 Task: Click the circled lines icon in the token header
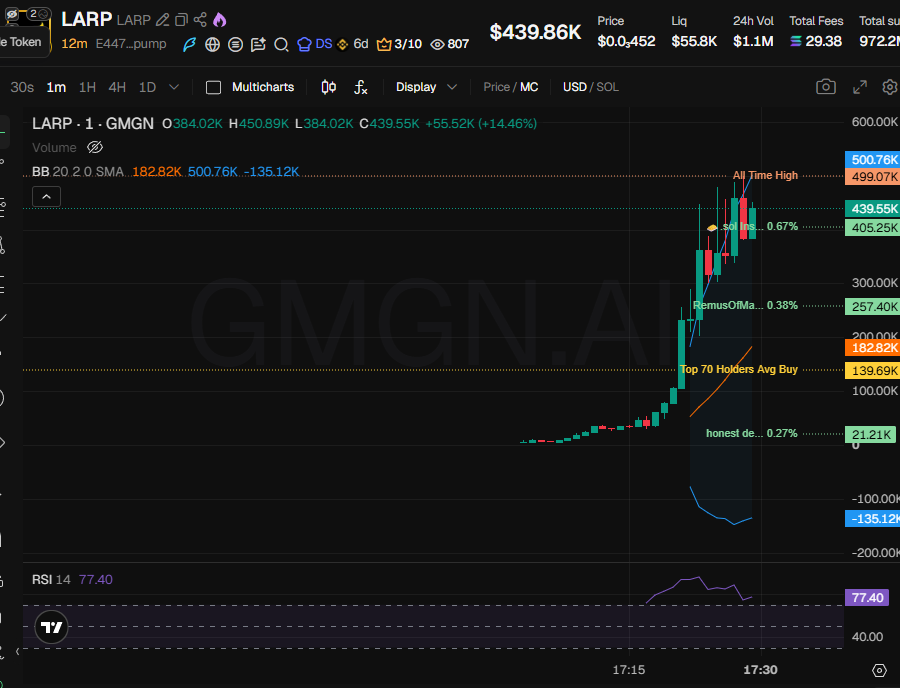click(235, 44)
